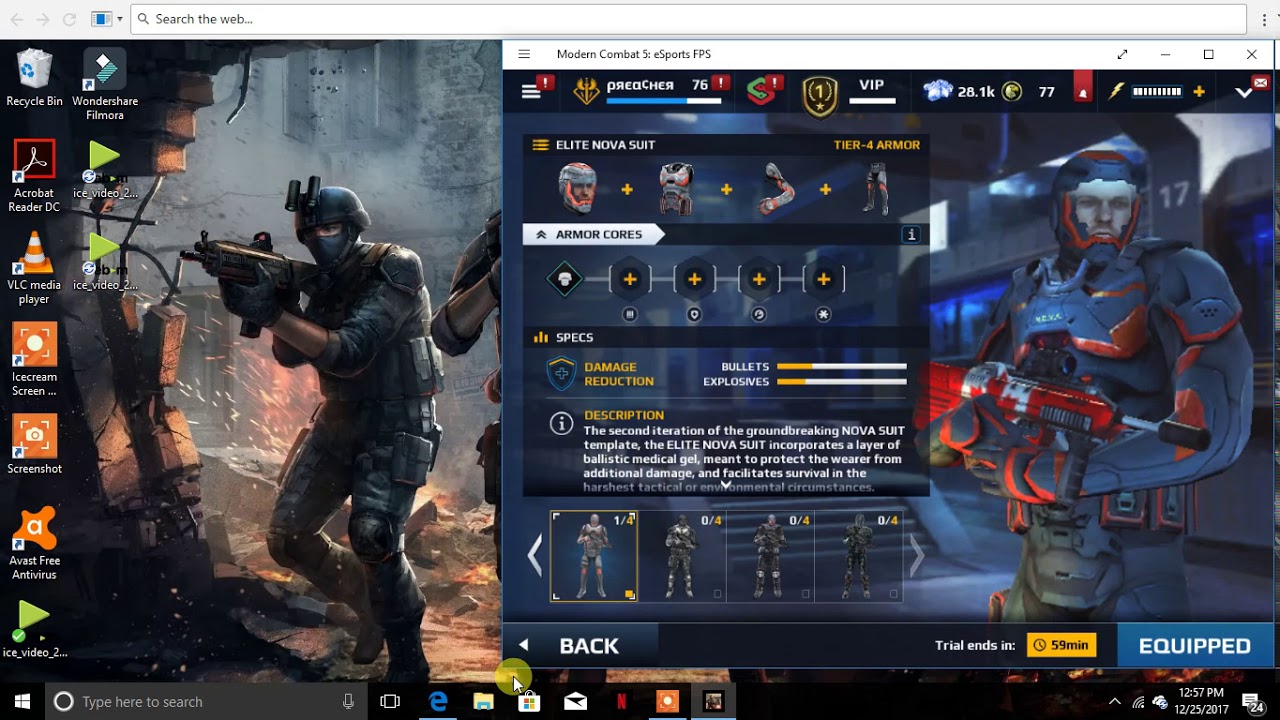Select the Elite Nova Suit helmet piece
The height and width of the screenshot is (720, 1280).
click(577, 188)
